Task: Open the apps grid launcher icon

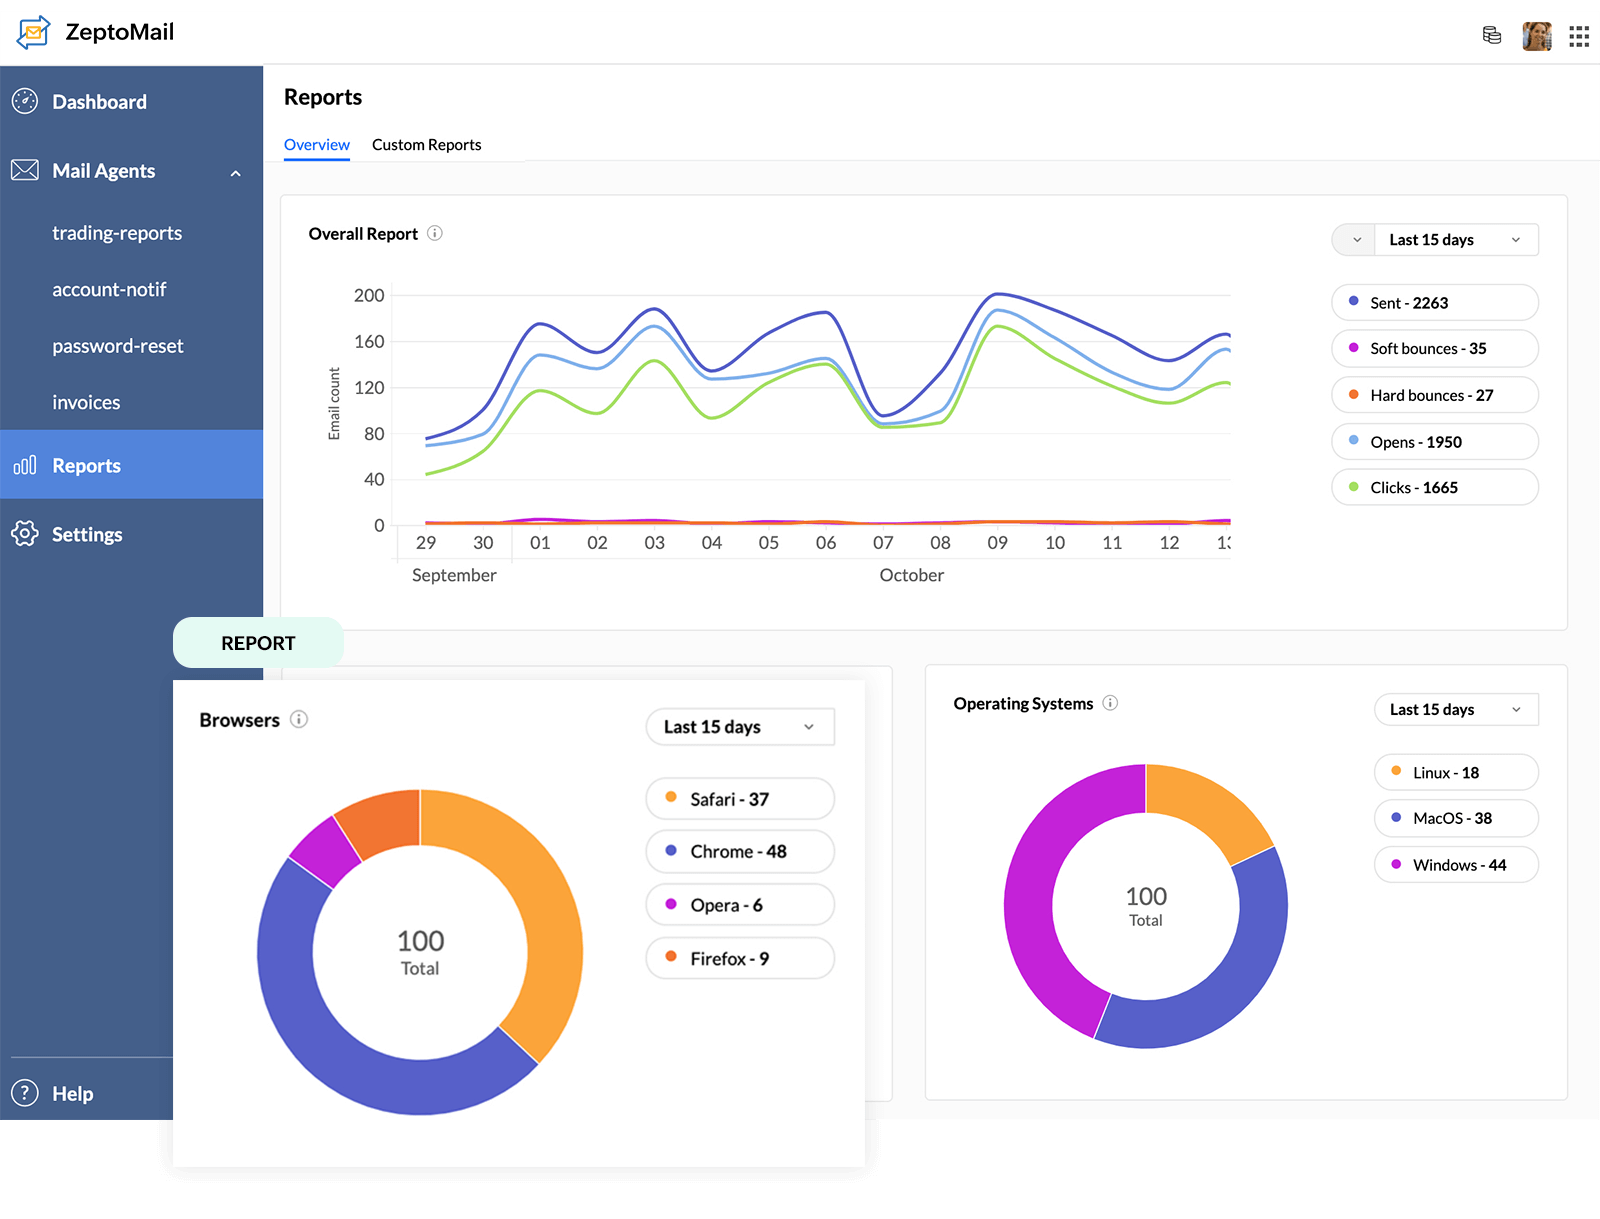Action: click(x=1579, y=37)
